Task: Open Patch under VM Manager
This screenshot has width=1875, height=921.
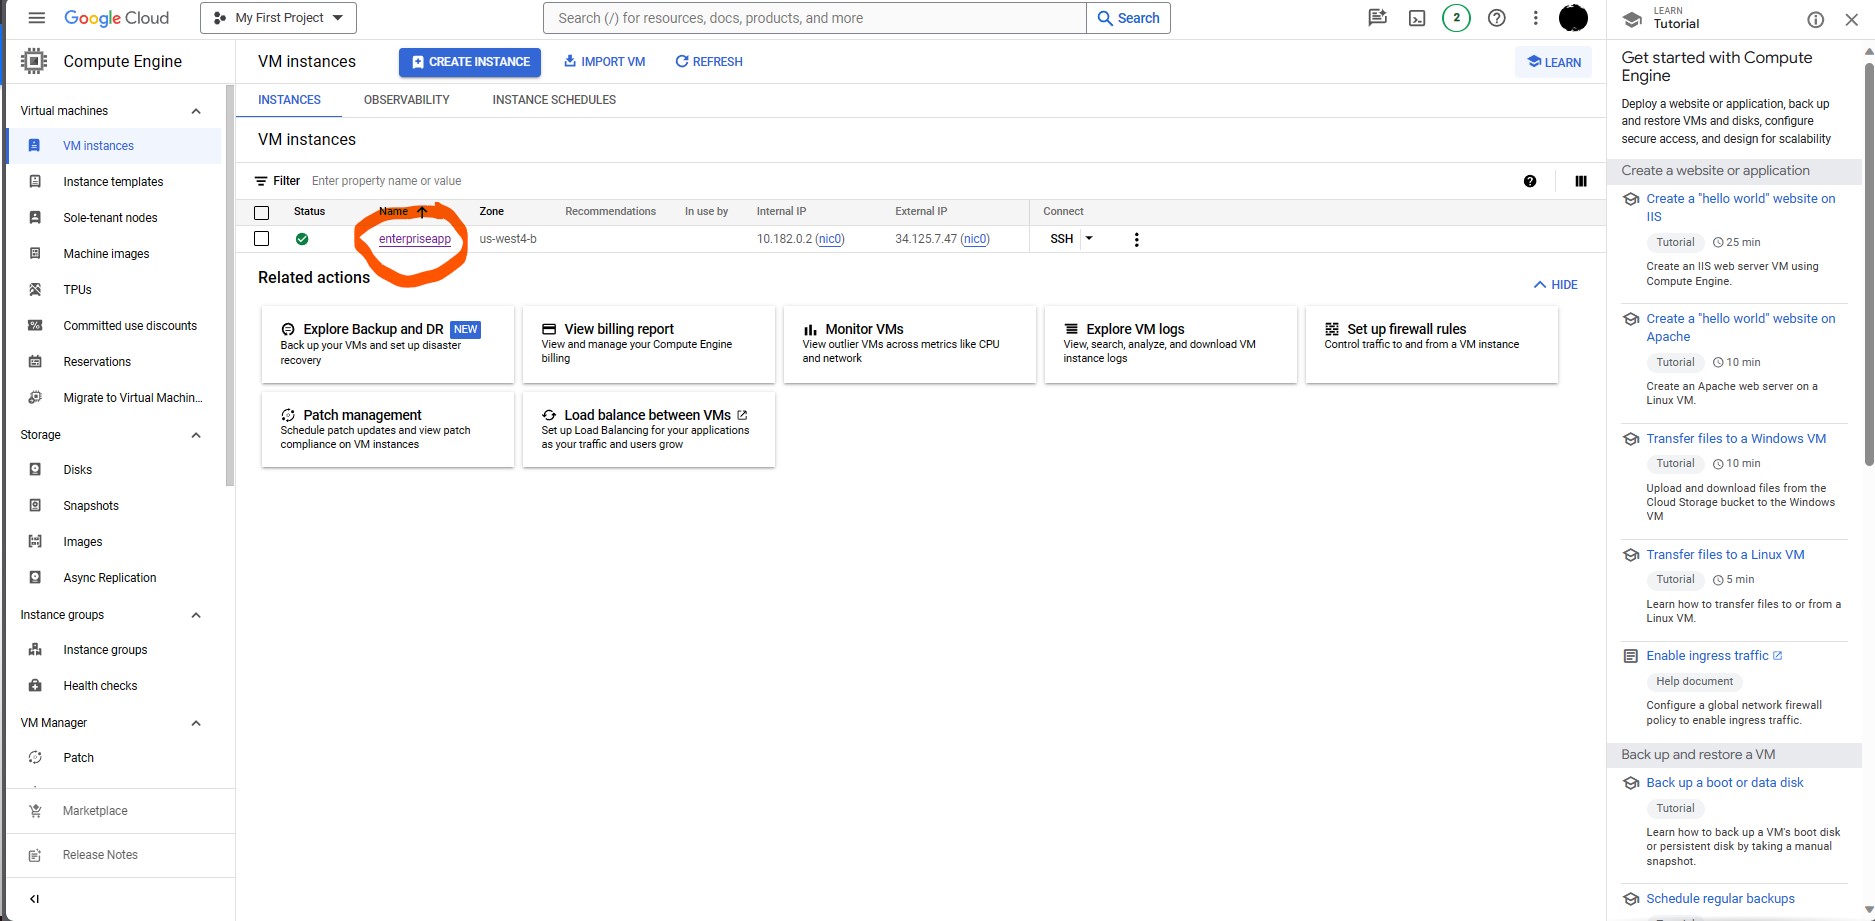Action: coord(78,758)
